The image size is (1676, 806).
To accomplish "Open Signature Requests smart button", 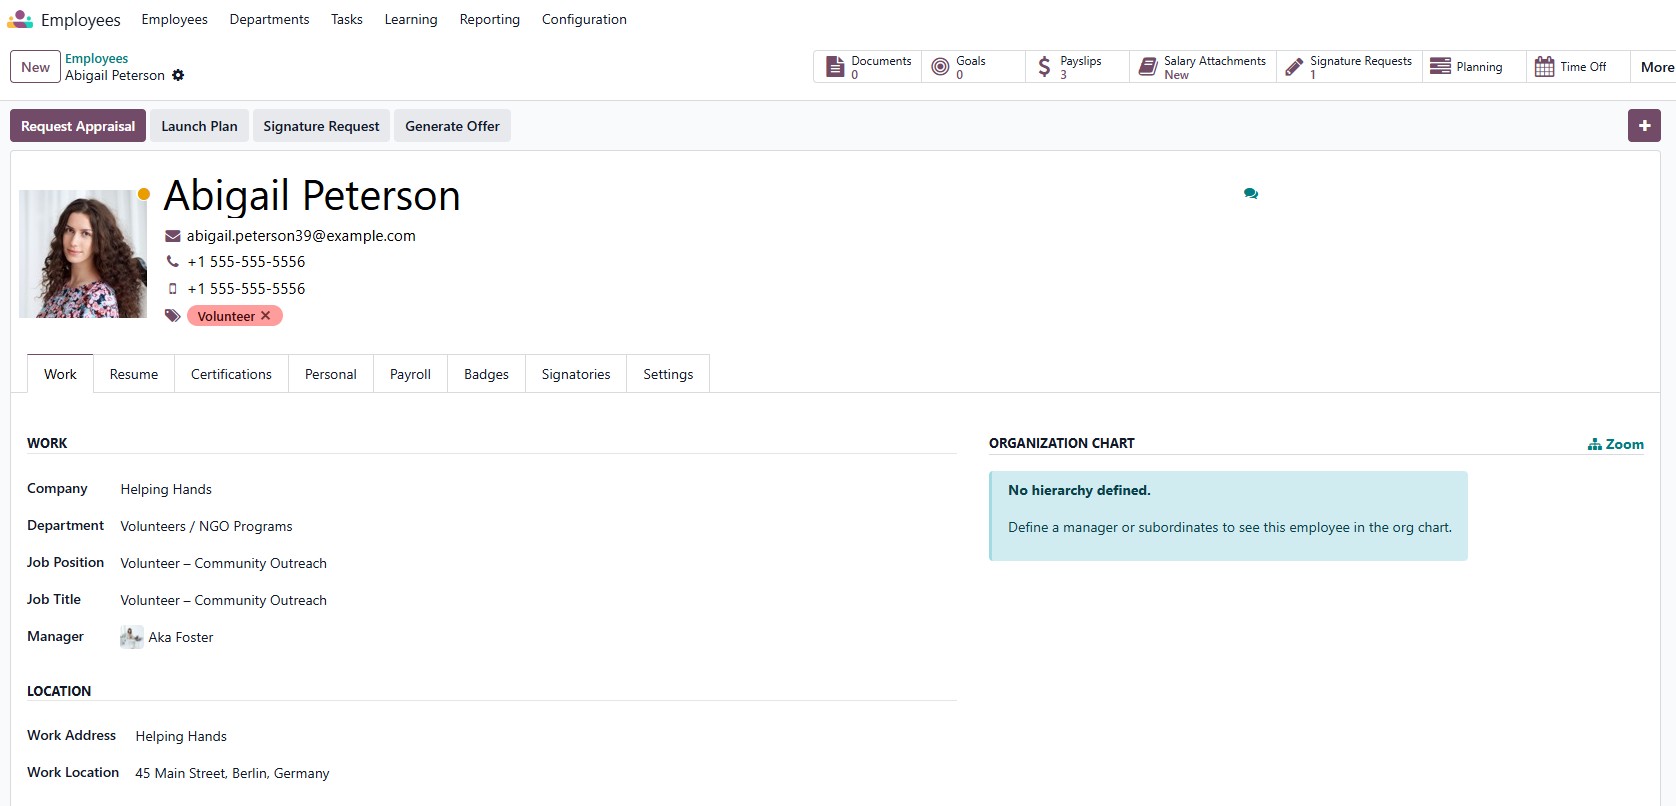I will 1349,67.
